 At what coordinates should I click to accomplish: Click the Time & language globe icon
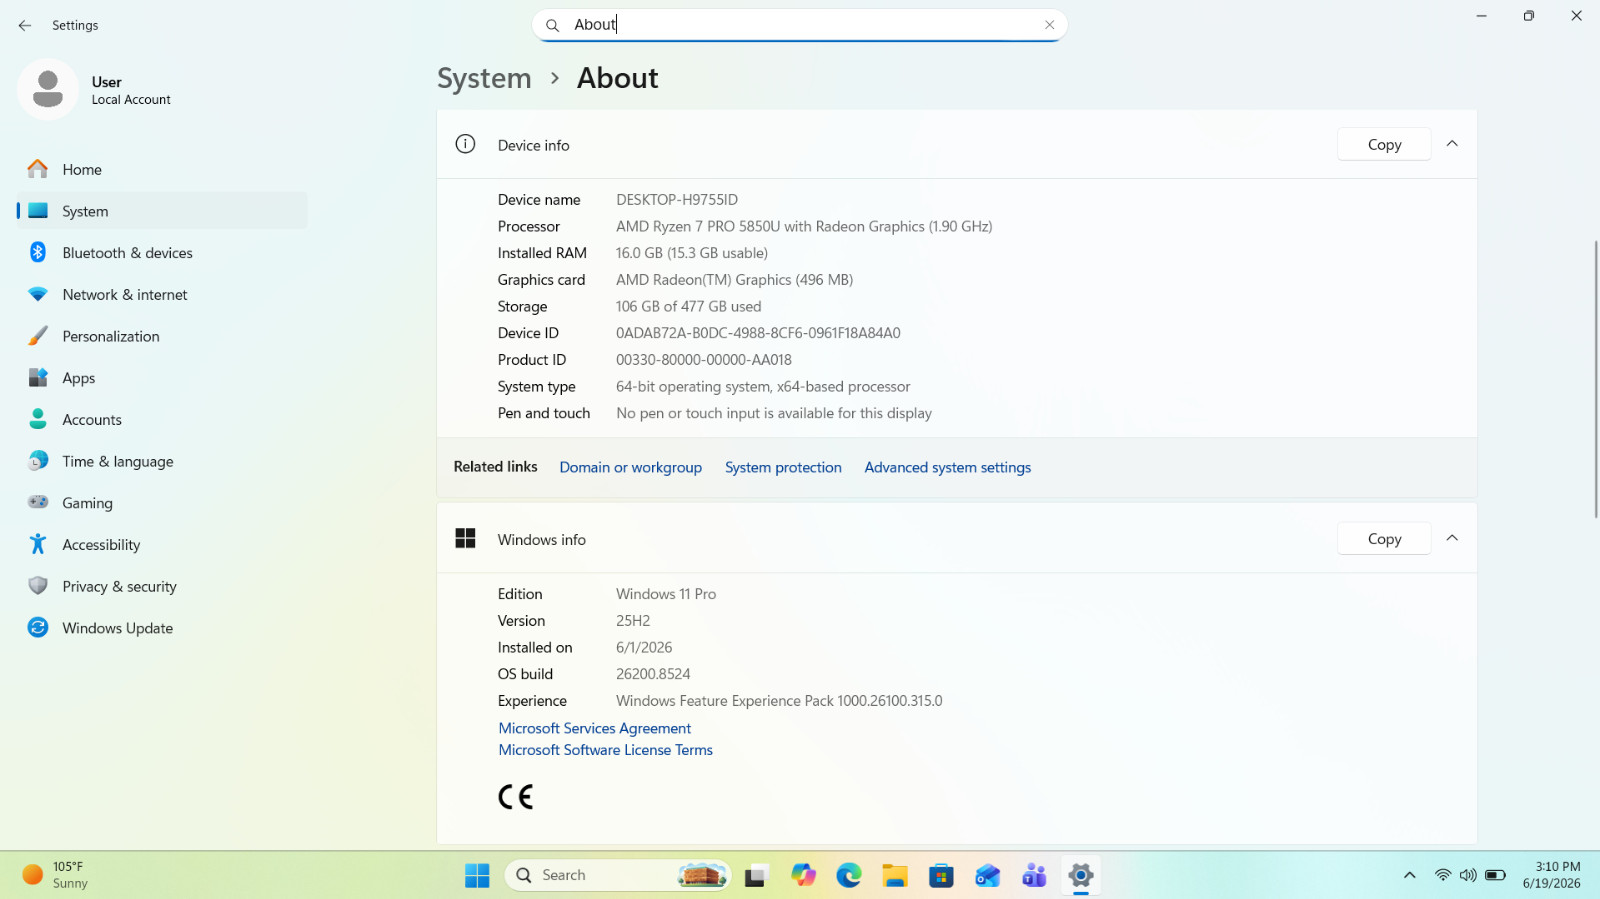(x=38, y=461)
